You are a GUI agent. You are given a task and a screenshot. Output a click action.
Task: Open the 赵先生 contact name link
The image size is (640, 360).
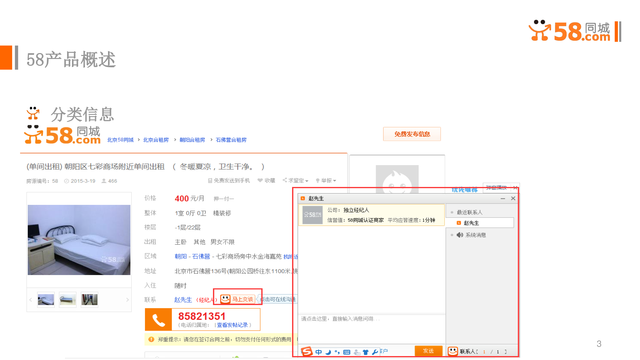pyautogui.click(x=183, y=300)
